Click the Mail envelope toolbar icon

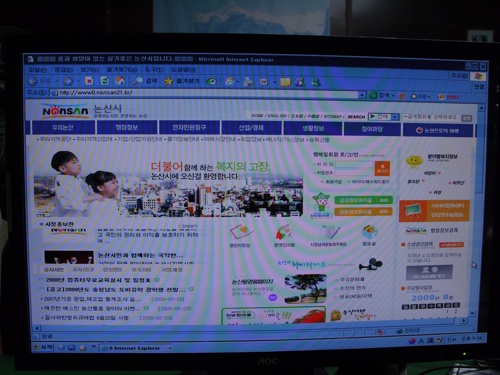coord(230,82)
